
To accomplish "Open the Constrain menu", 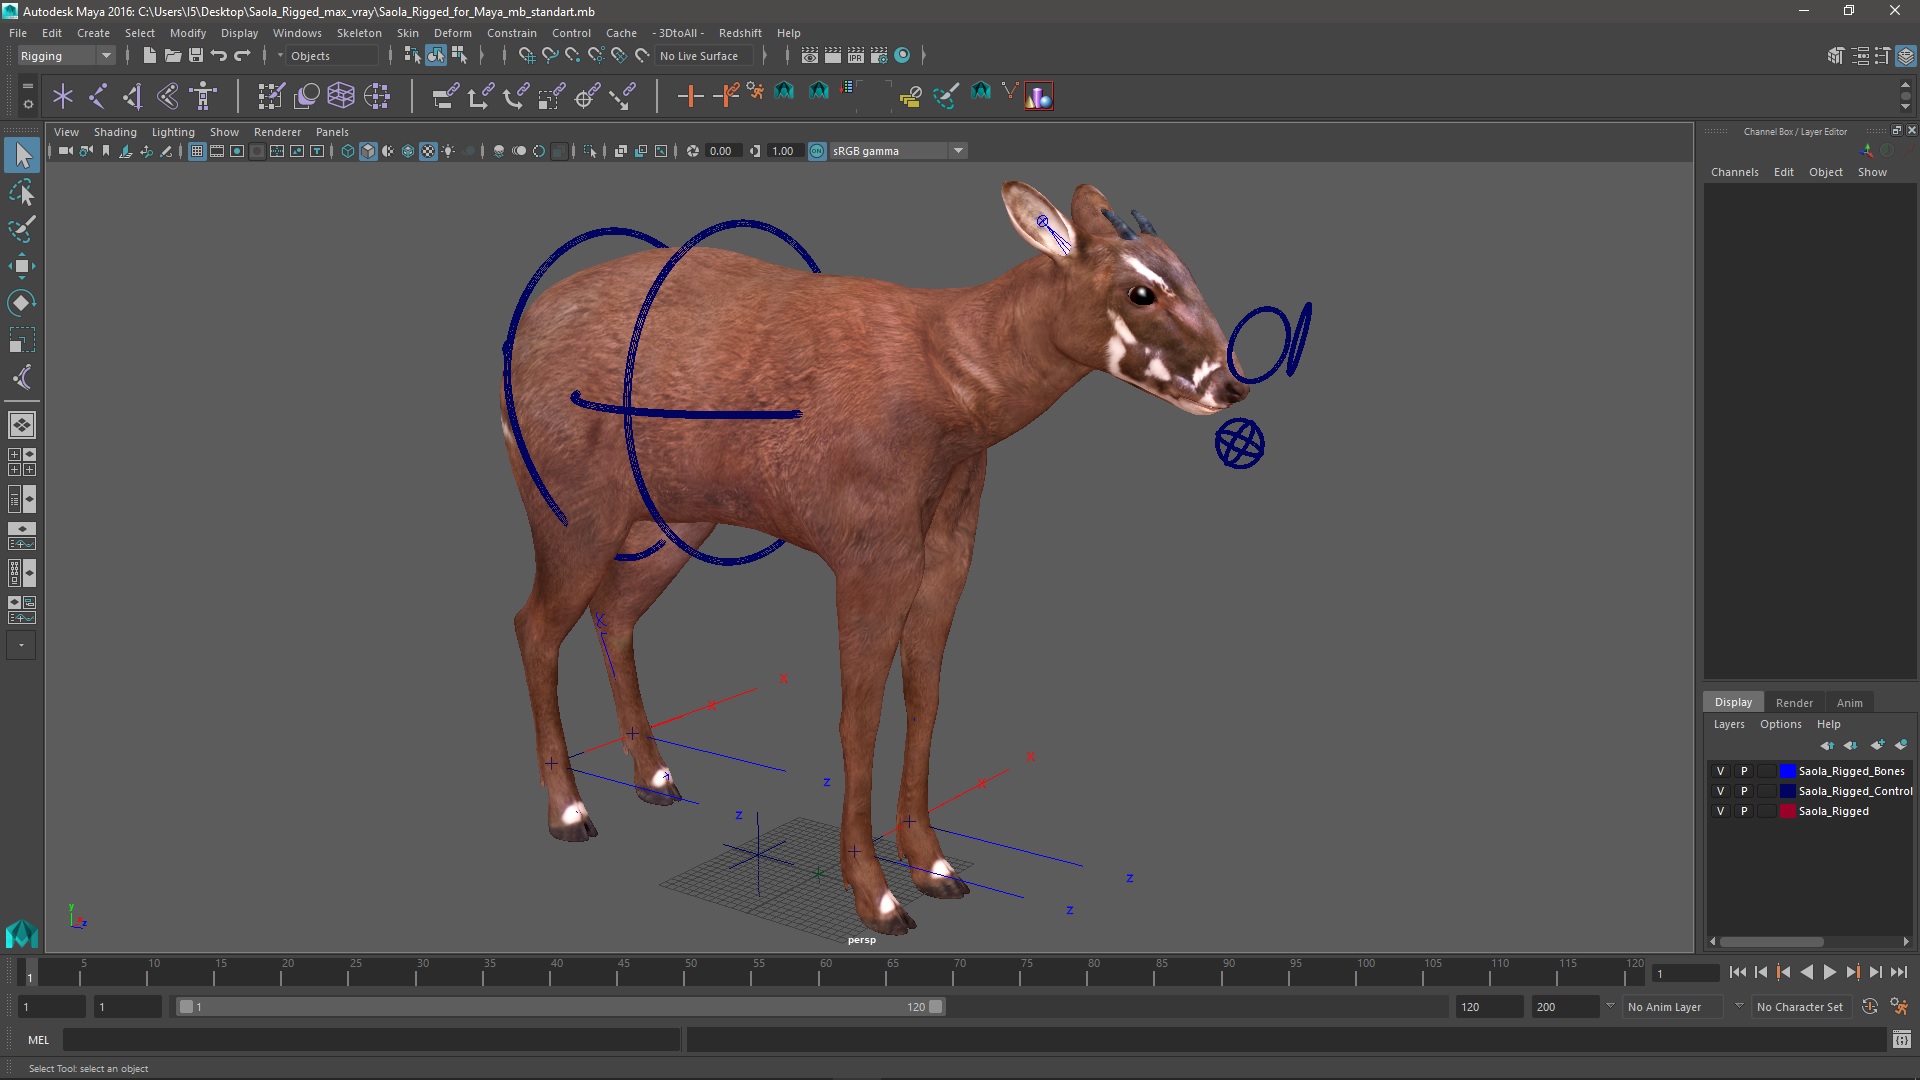I will coord(511,33).
